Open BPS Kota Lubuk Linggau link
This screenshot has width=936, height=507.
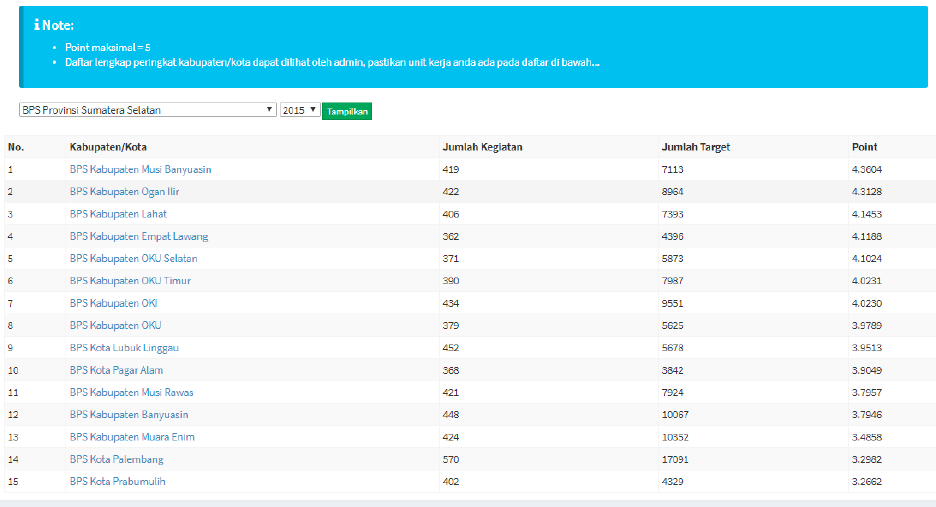pyautogui.click(x=124, y=348)
